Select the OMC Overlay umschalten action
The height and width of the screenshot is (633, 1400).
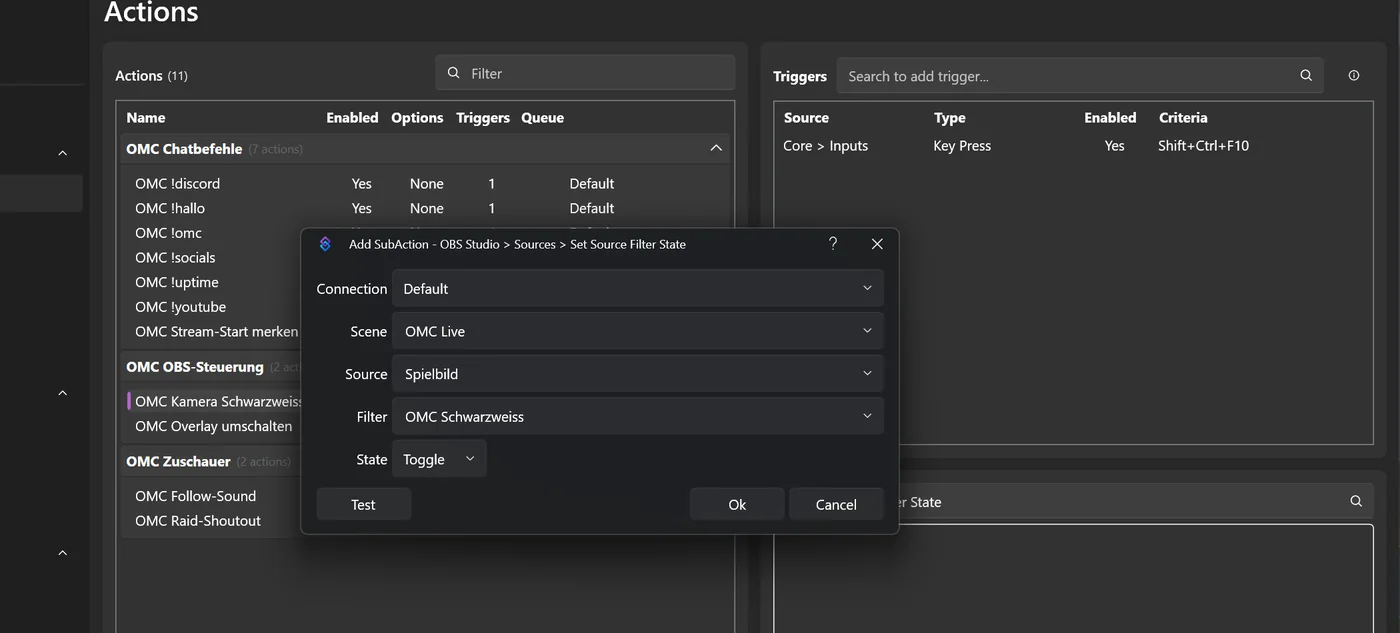coord(213,426)
